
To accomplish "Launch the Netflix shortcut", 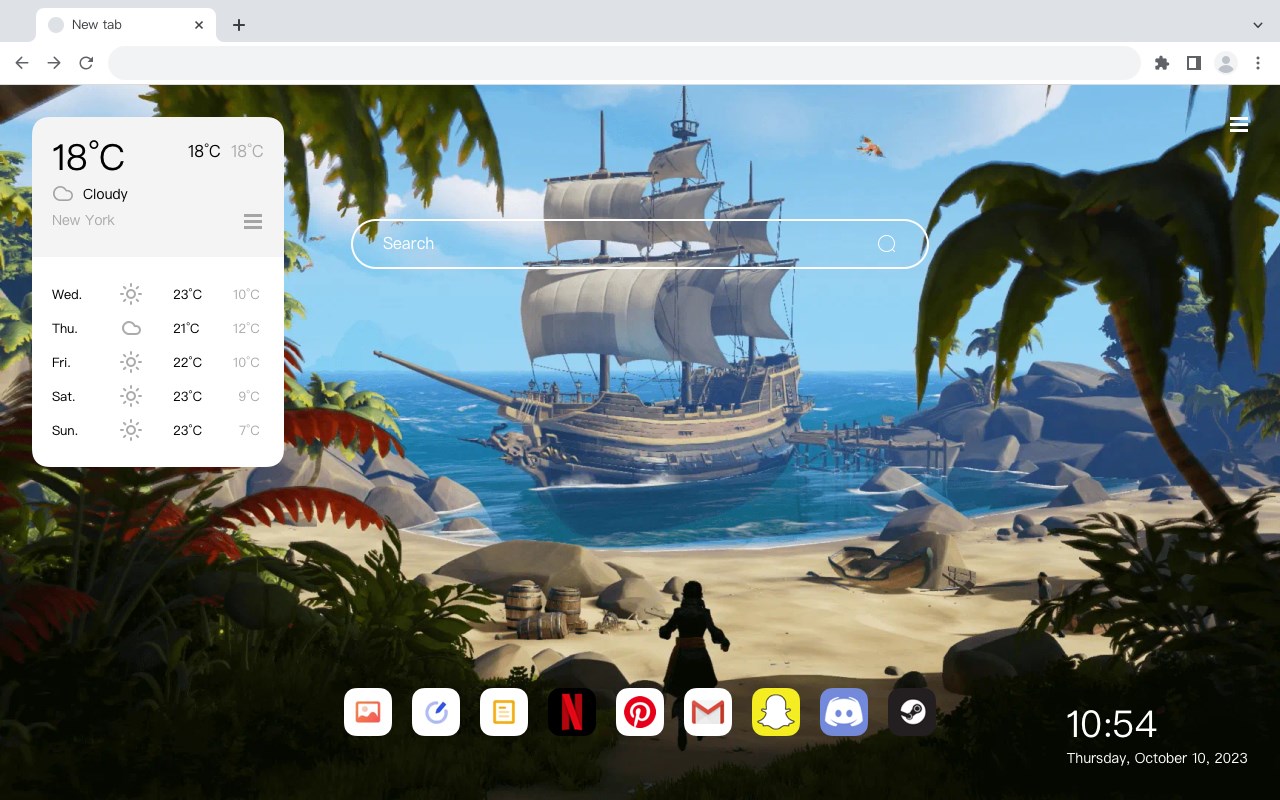I will tap(572, 712).
